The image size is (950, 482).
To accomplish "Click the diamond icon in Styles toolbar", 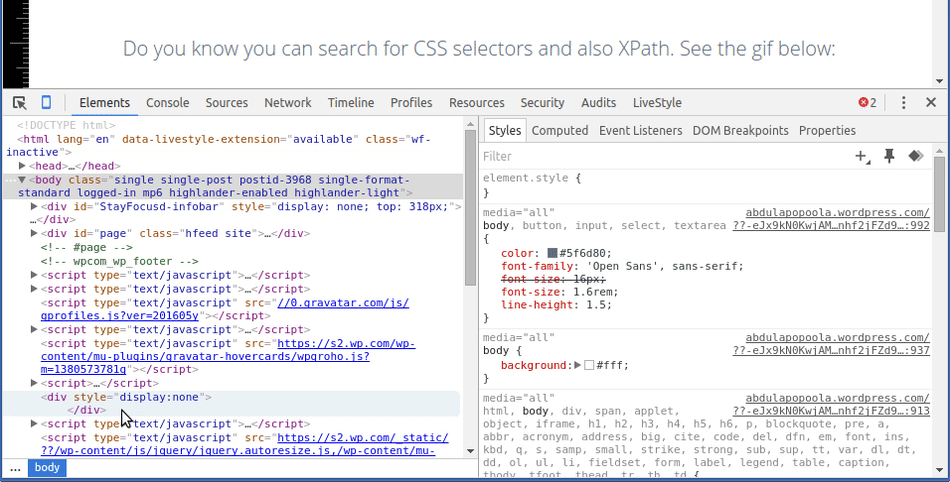I will (914, 156).
